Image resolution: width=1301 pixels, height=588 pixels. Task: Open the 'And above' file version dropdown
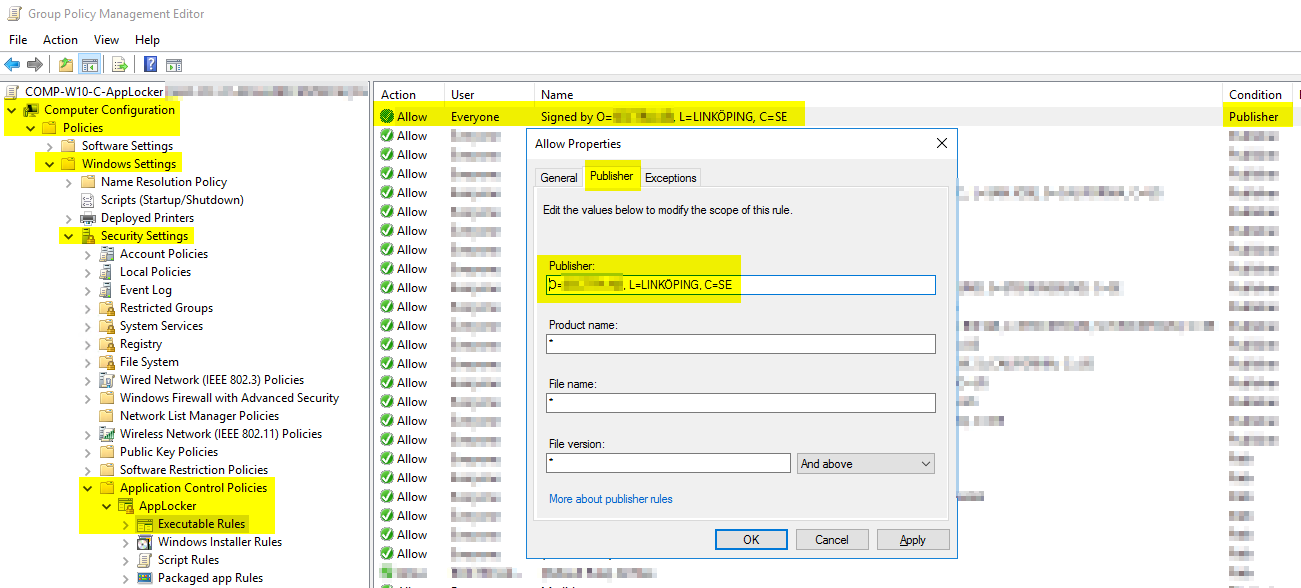click(866, 464)
